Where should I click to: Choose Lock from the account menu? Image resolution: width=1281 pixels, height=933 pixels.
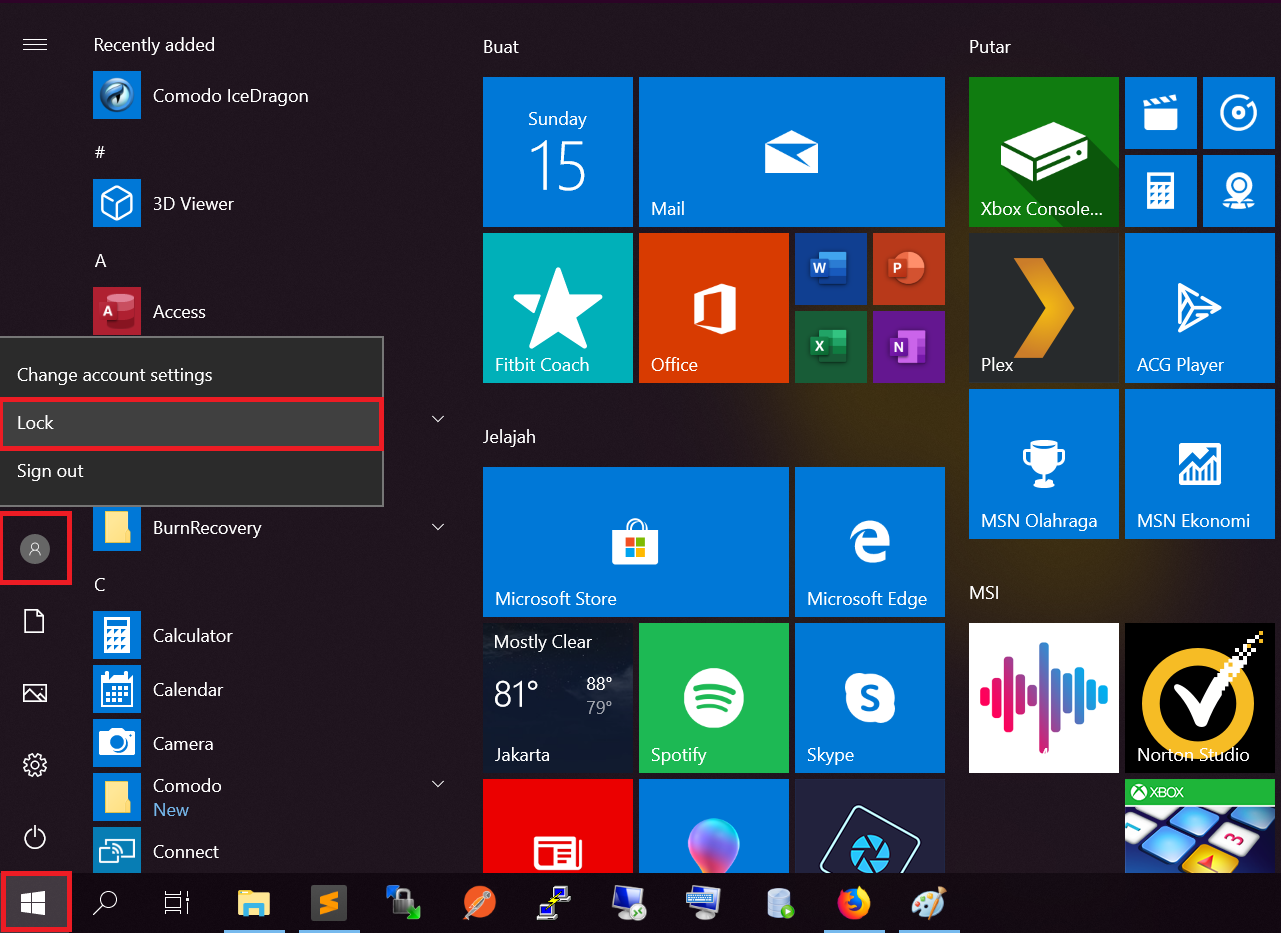pyautogui.click(x=192, y=423)
